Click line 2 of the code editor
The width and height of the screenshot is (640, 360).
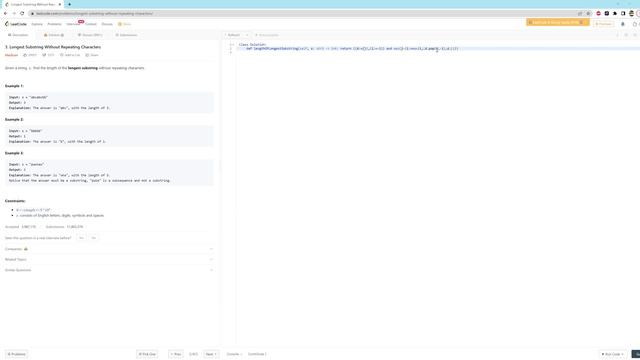439,49
